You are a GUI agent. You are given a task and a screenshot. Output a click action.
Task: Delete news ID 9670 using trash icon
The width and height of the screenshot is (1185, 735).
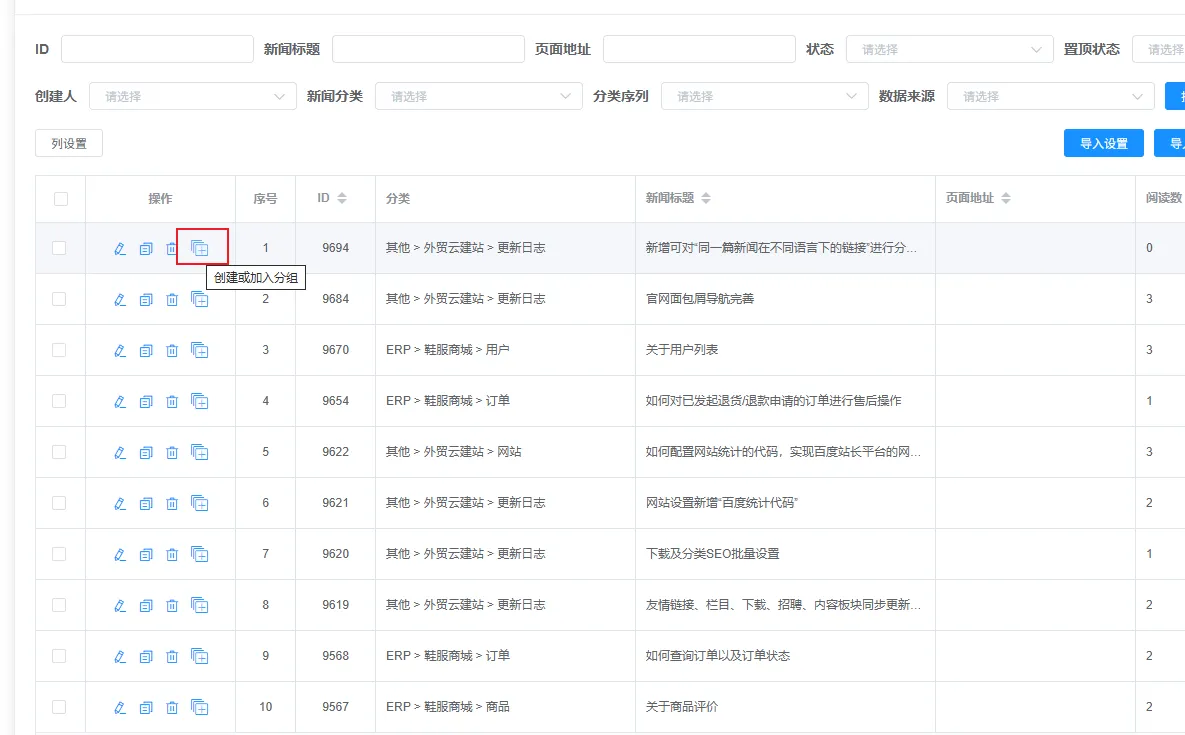(172, 350)
